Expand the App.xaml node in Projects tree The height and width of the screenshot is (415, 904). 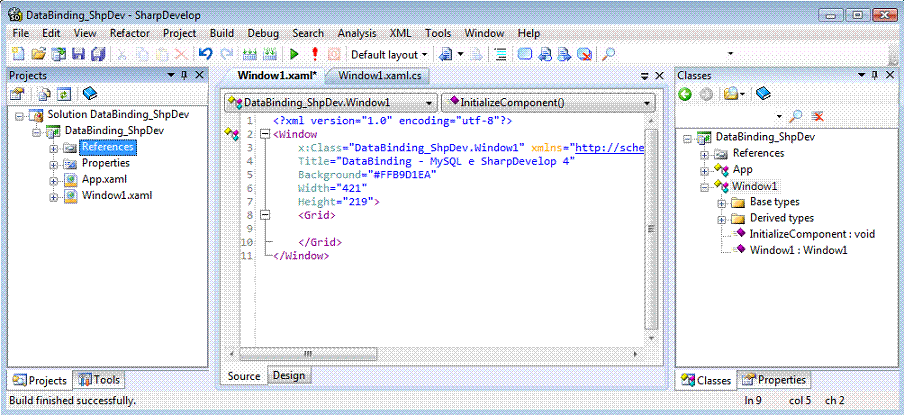[55, 180]
